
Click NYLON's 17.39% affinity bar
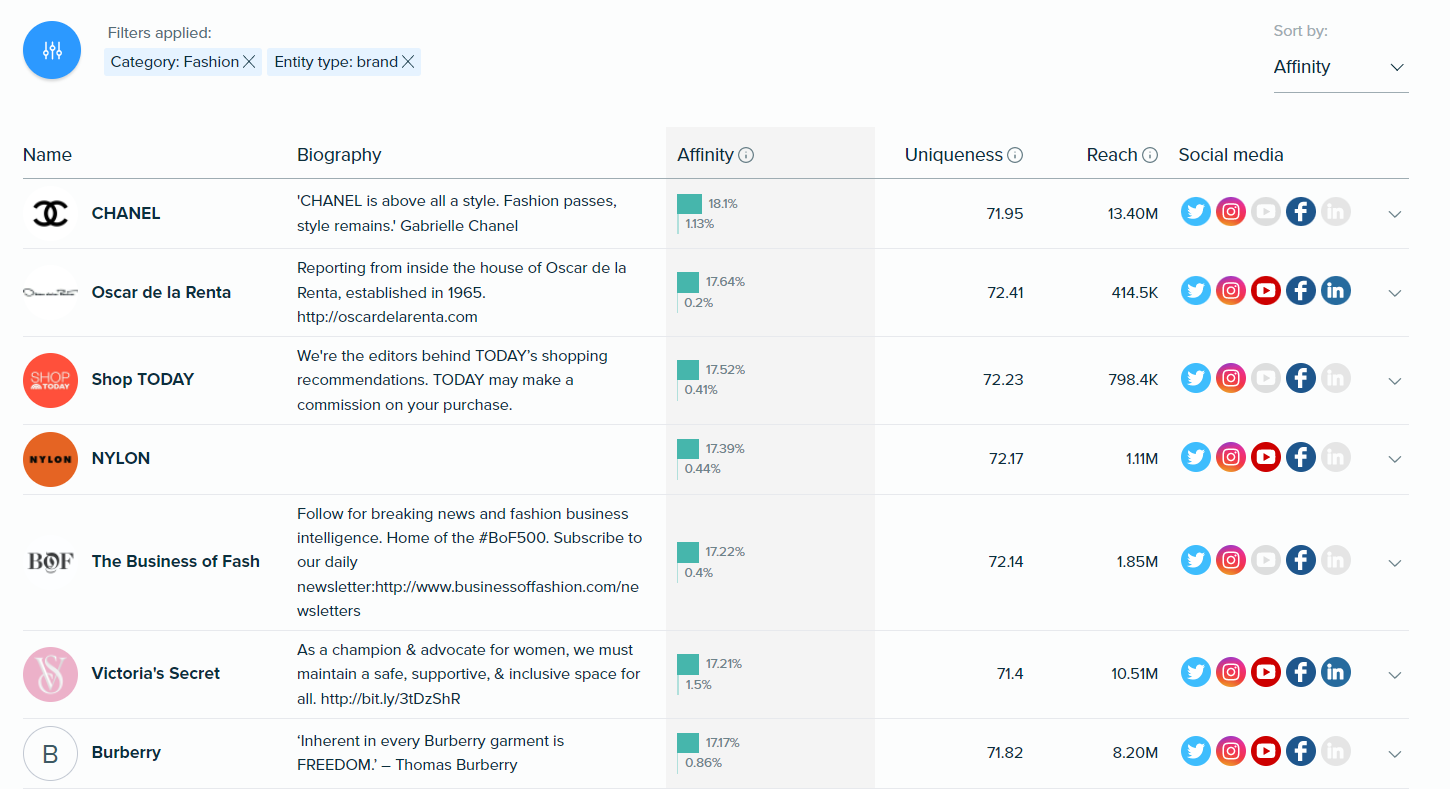click(x=688, y=449)
